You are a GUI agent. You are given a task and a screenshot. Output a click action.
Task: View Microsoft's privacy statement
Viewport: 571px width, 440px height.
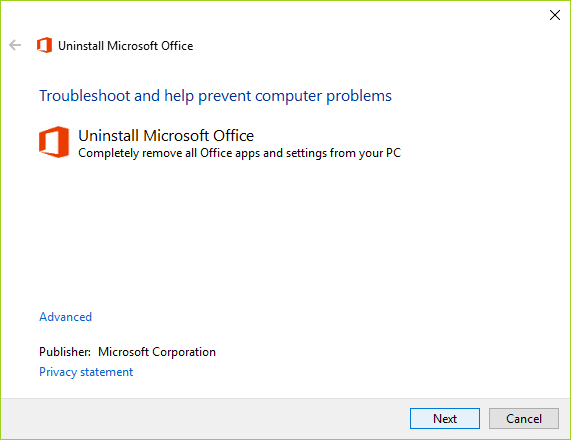tap(86, 372)
